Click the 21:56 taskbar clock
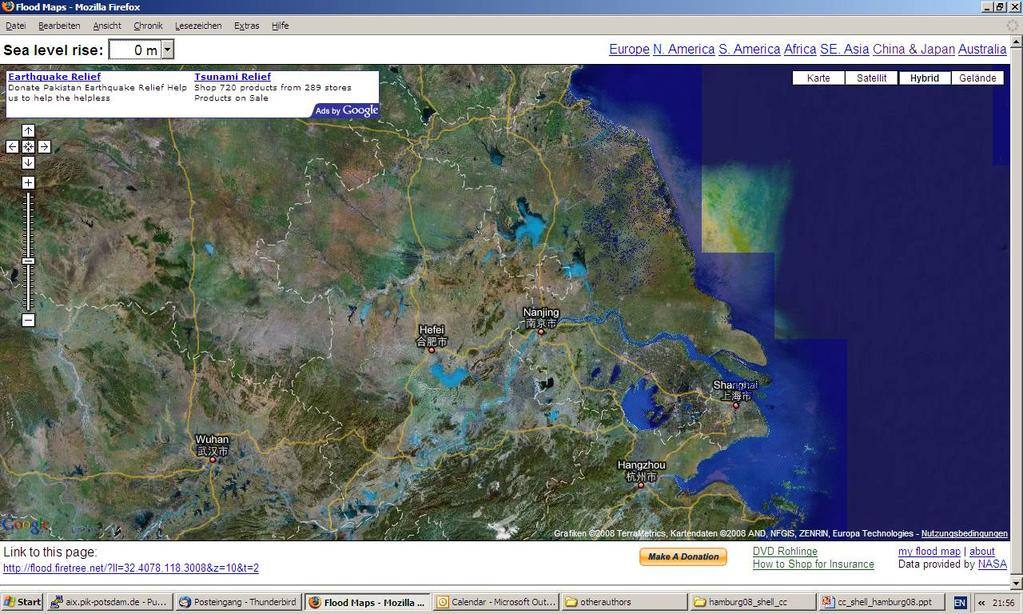 point(1003,603)
